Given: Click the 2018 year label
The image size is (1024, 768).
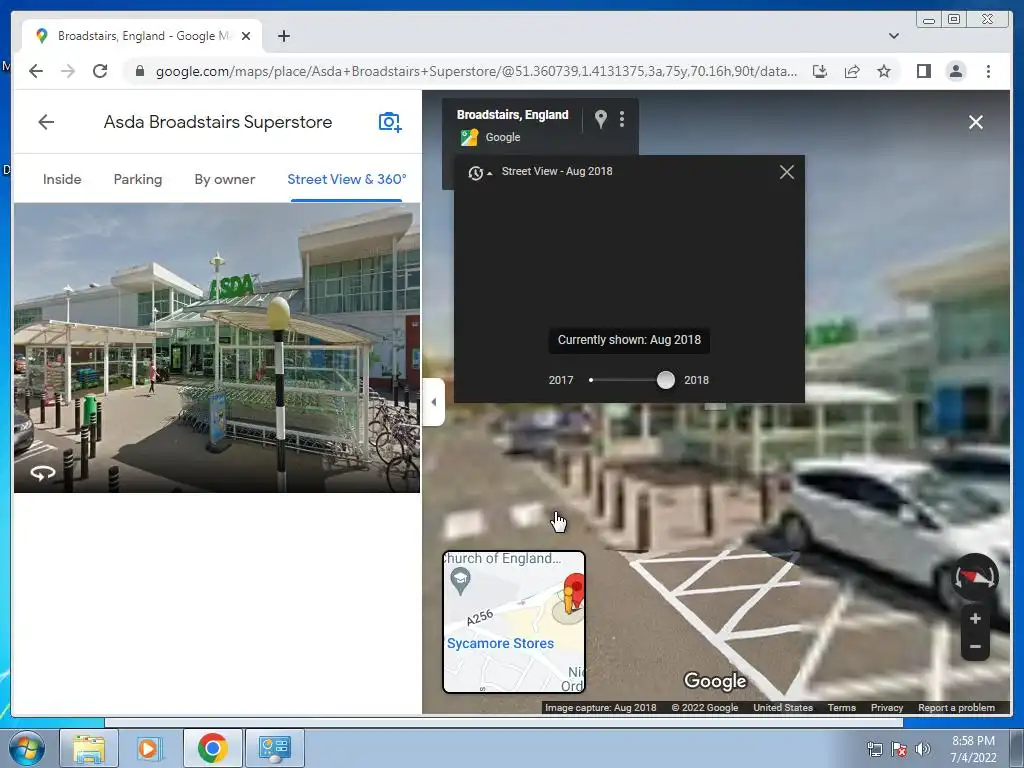Looking at the screenshot, I should [x=696, y=380].
